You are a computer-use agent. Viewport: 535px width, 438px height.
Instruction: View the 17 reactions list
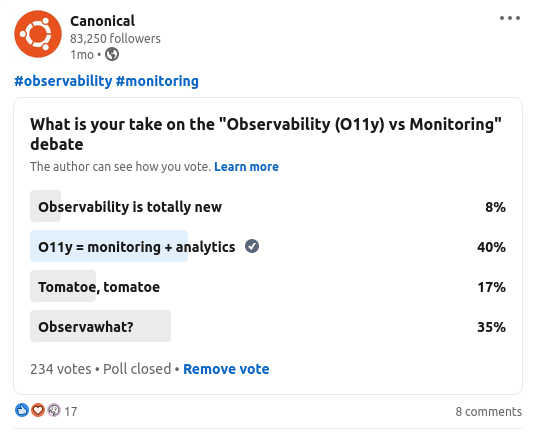click(x=71, y=411)
